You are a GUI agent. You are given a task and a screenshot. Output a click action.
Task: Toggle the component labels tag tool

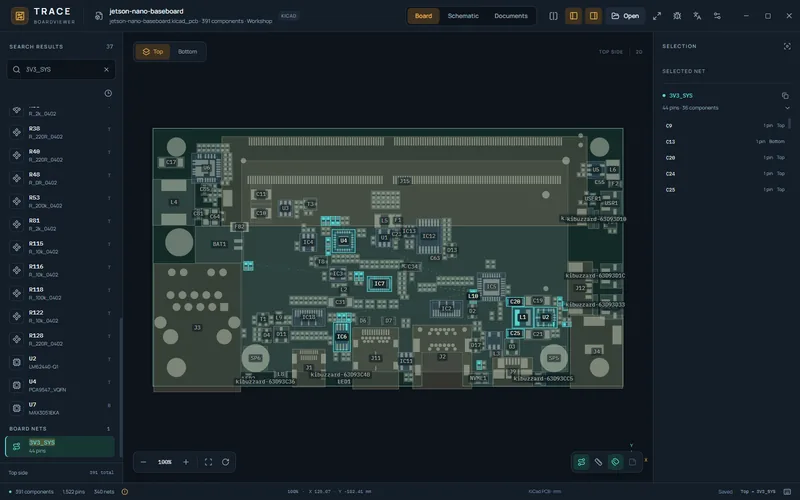click(615, 462)
